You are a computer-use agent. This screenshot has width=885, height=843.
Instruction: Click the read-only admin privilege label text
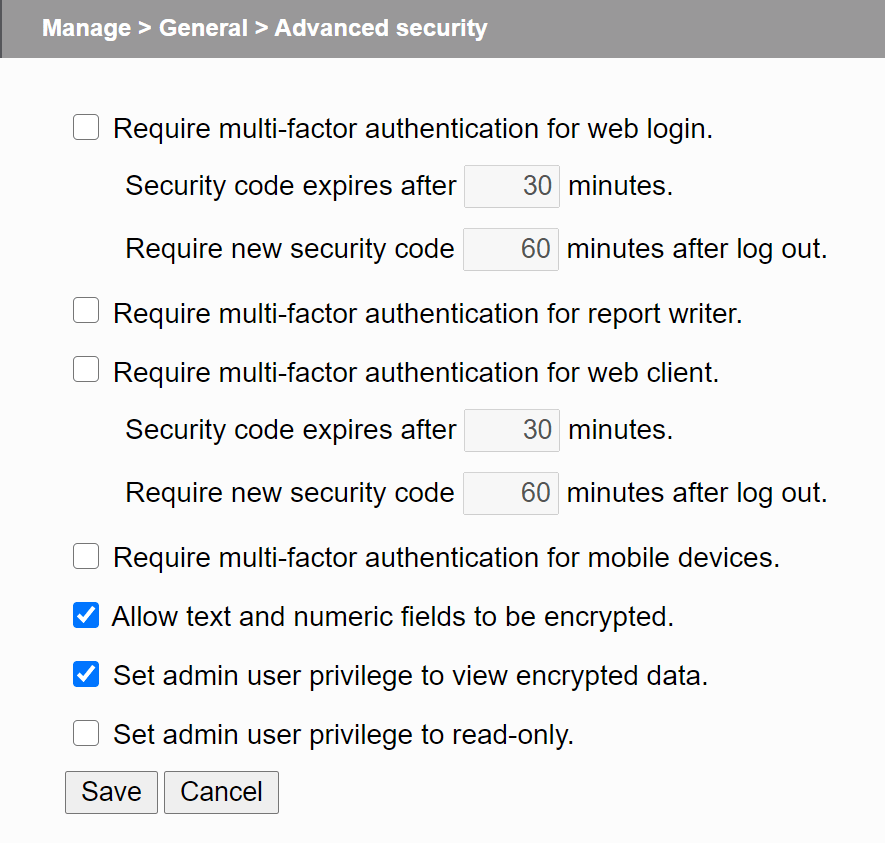(x=340, y=733)
